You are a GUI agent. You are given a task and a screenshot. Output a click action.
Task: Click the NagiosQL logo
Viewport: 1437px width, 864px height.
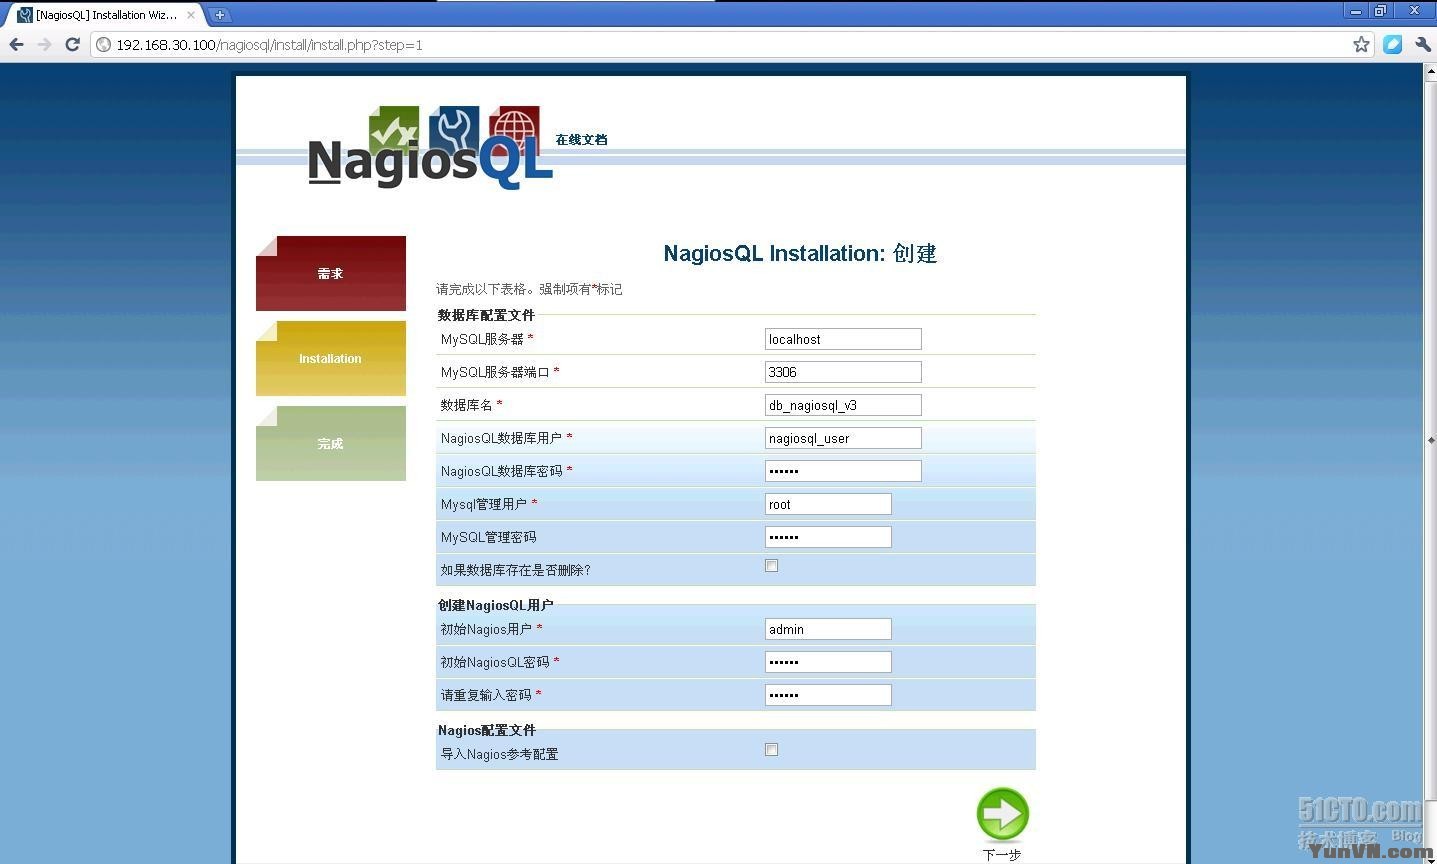430,148
